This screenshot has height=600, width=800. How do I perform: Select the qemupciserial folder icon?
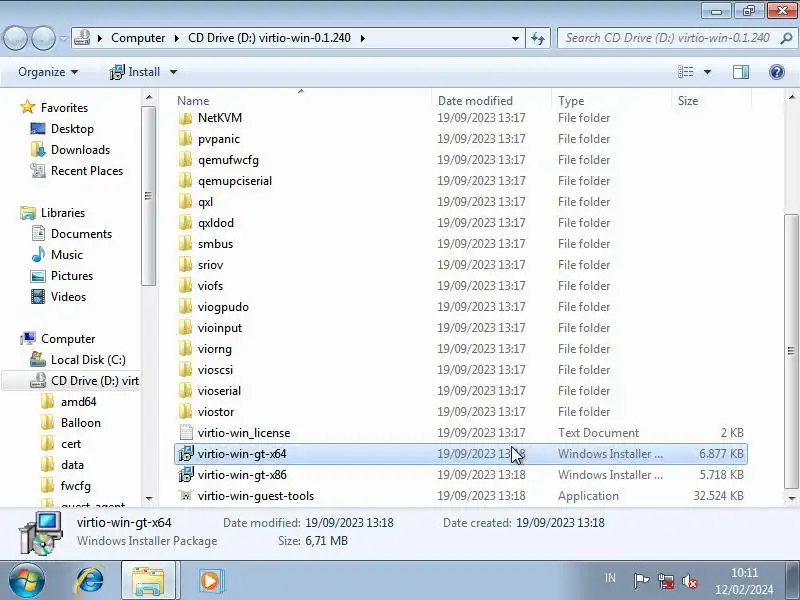(186, 181)
